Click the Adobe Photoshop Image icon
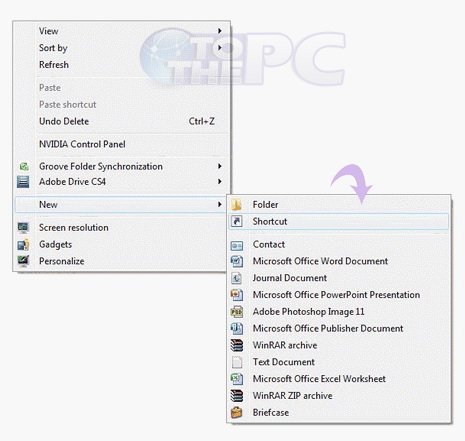This screenshot has height=441, width=465. [237, 312]
